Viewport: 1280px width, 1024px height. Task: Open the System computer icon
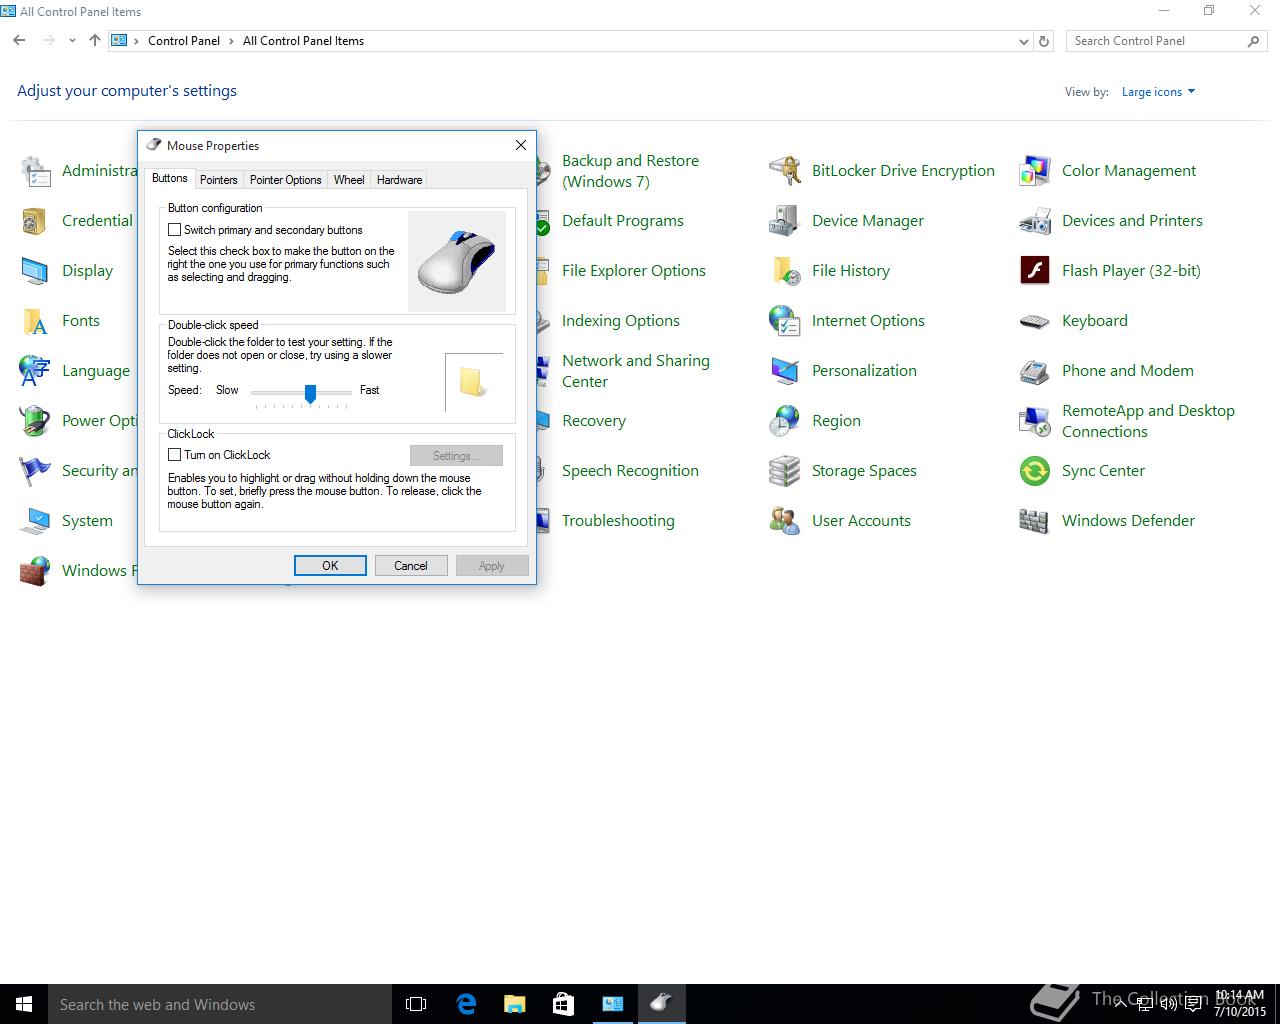[x=35, y=521]
